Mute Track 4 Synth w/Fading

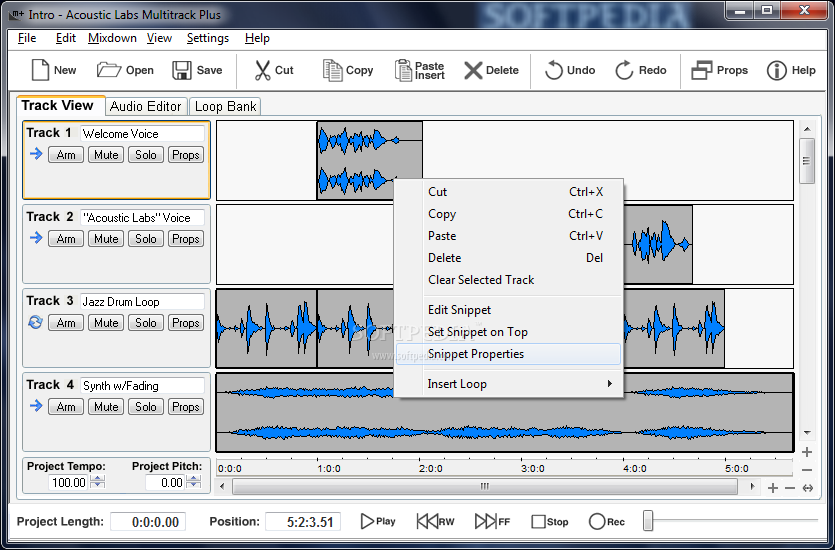click(x=106, y=407)
